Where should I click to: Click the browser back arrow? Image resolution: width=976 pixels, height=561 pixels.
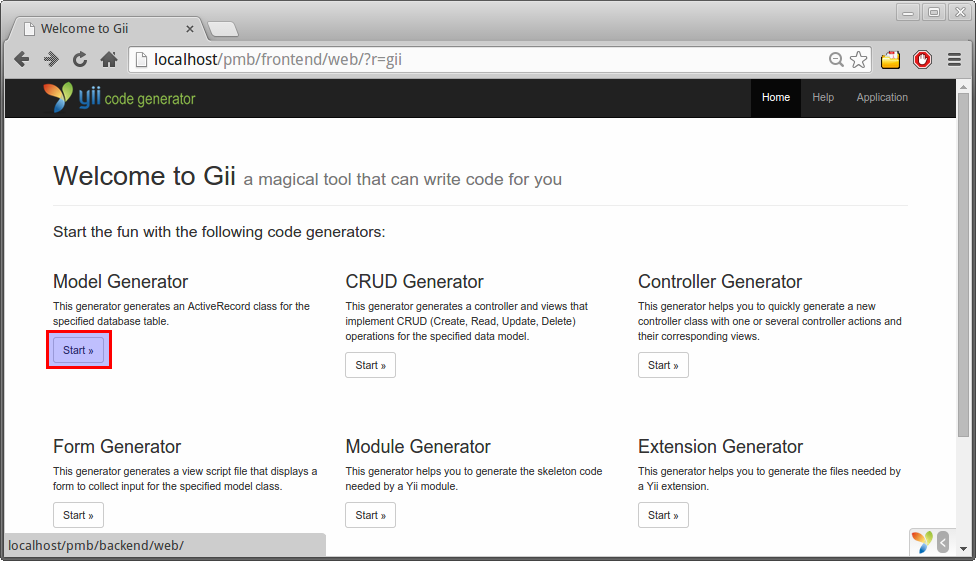pyautogui.click(x=22, y=60)
